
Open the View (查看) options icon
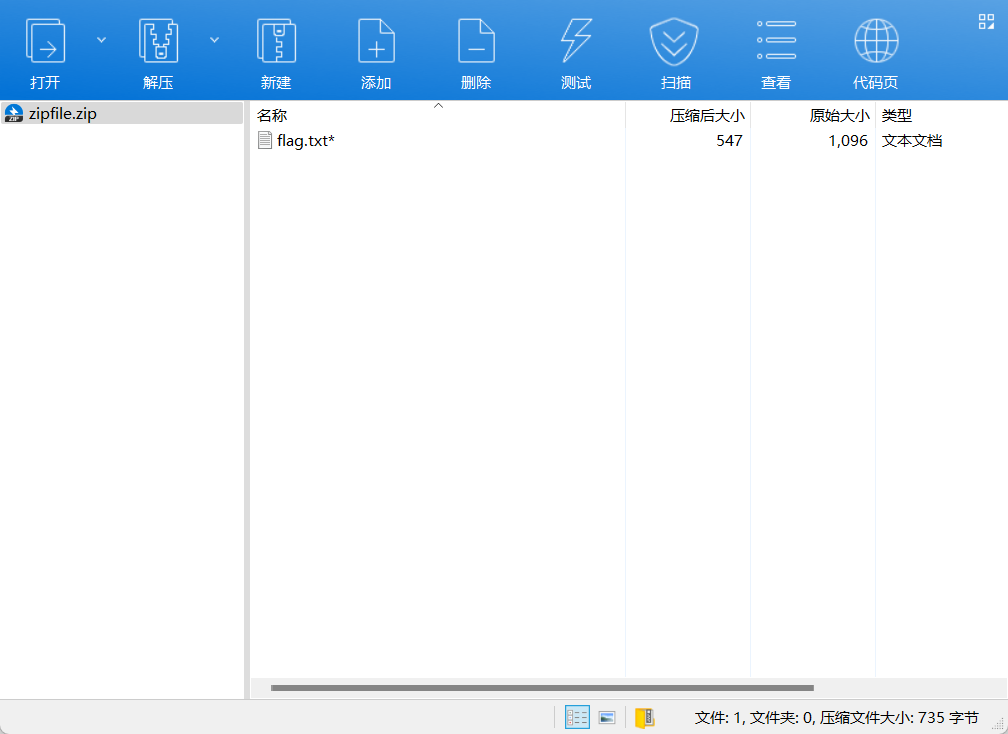(776, 42)
